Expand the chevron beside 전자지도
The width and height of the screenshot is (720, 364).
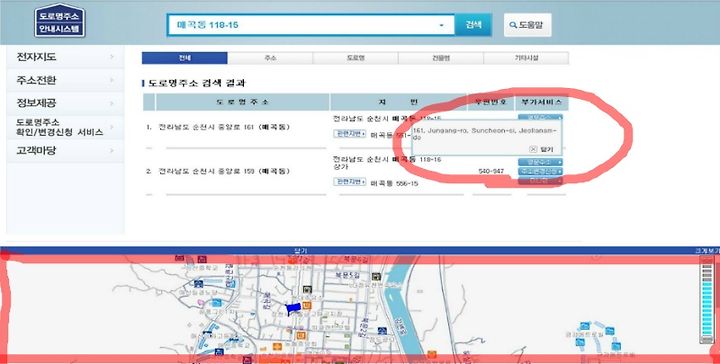pyautogui.click(x=112, y=57)
